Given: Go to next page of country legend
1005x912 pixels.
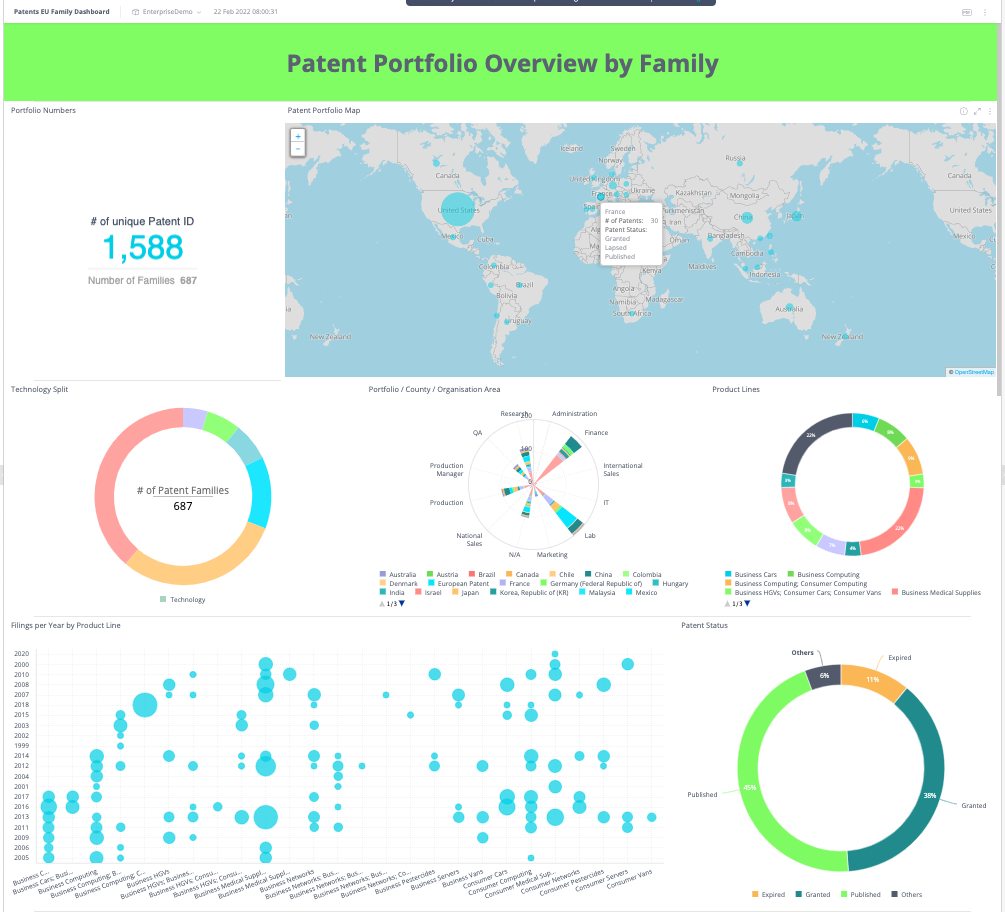Looking at the screenshot, I should [x=402, y=604].
